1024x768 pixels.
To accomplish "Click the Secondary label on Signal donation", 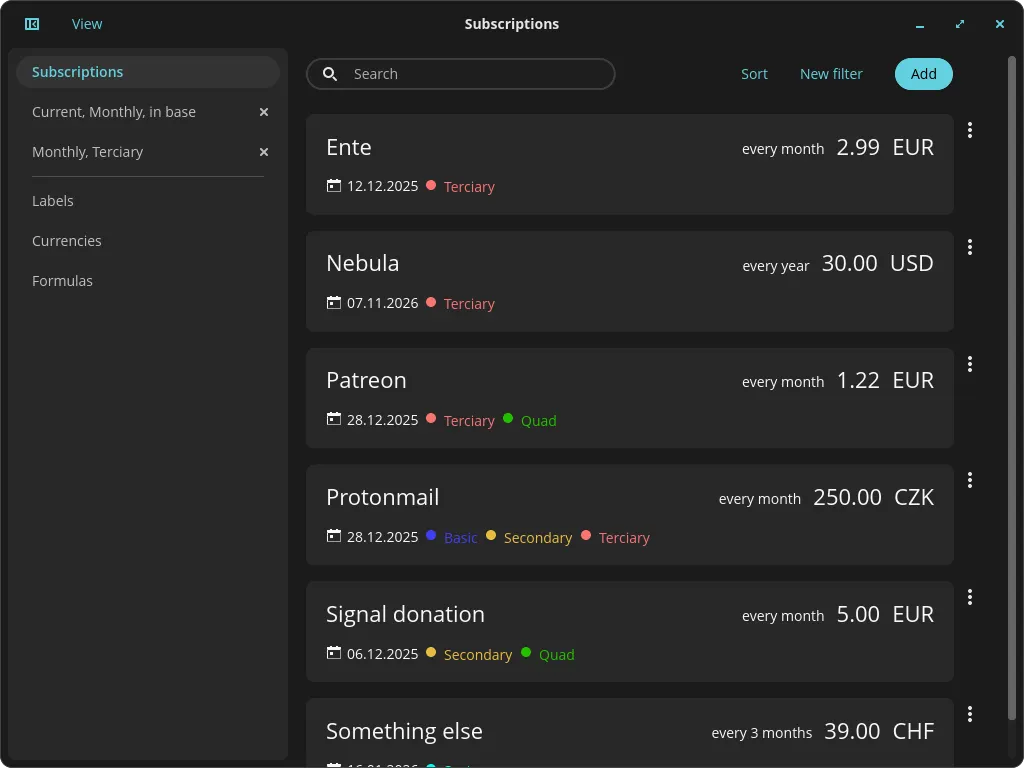I will [477, 654].
